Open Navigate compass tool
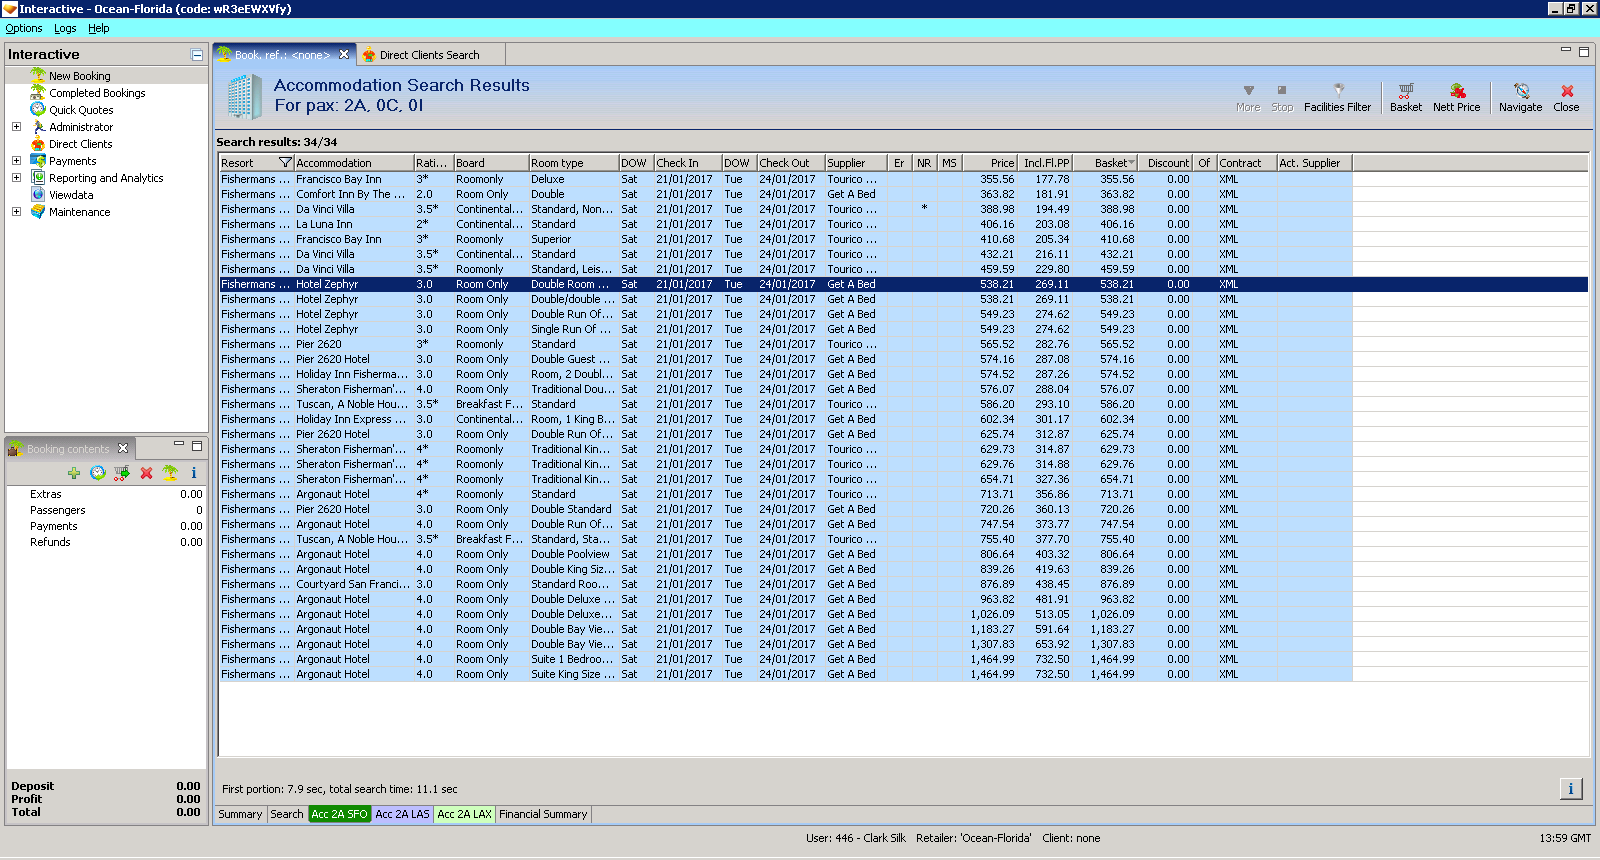This screenshot has width=1600, height=860. click(x=1520, y=98)
